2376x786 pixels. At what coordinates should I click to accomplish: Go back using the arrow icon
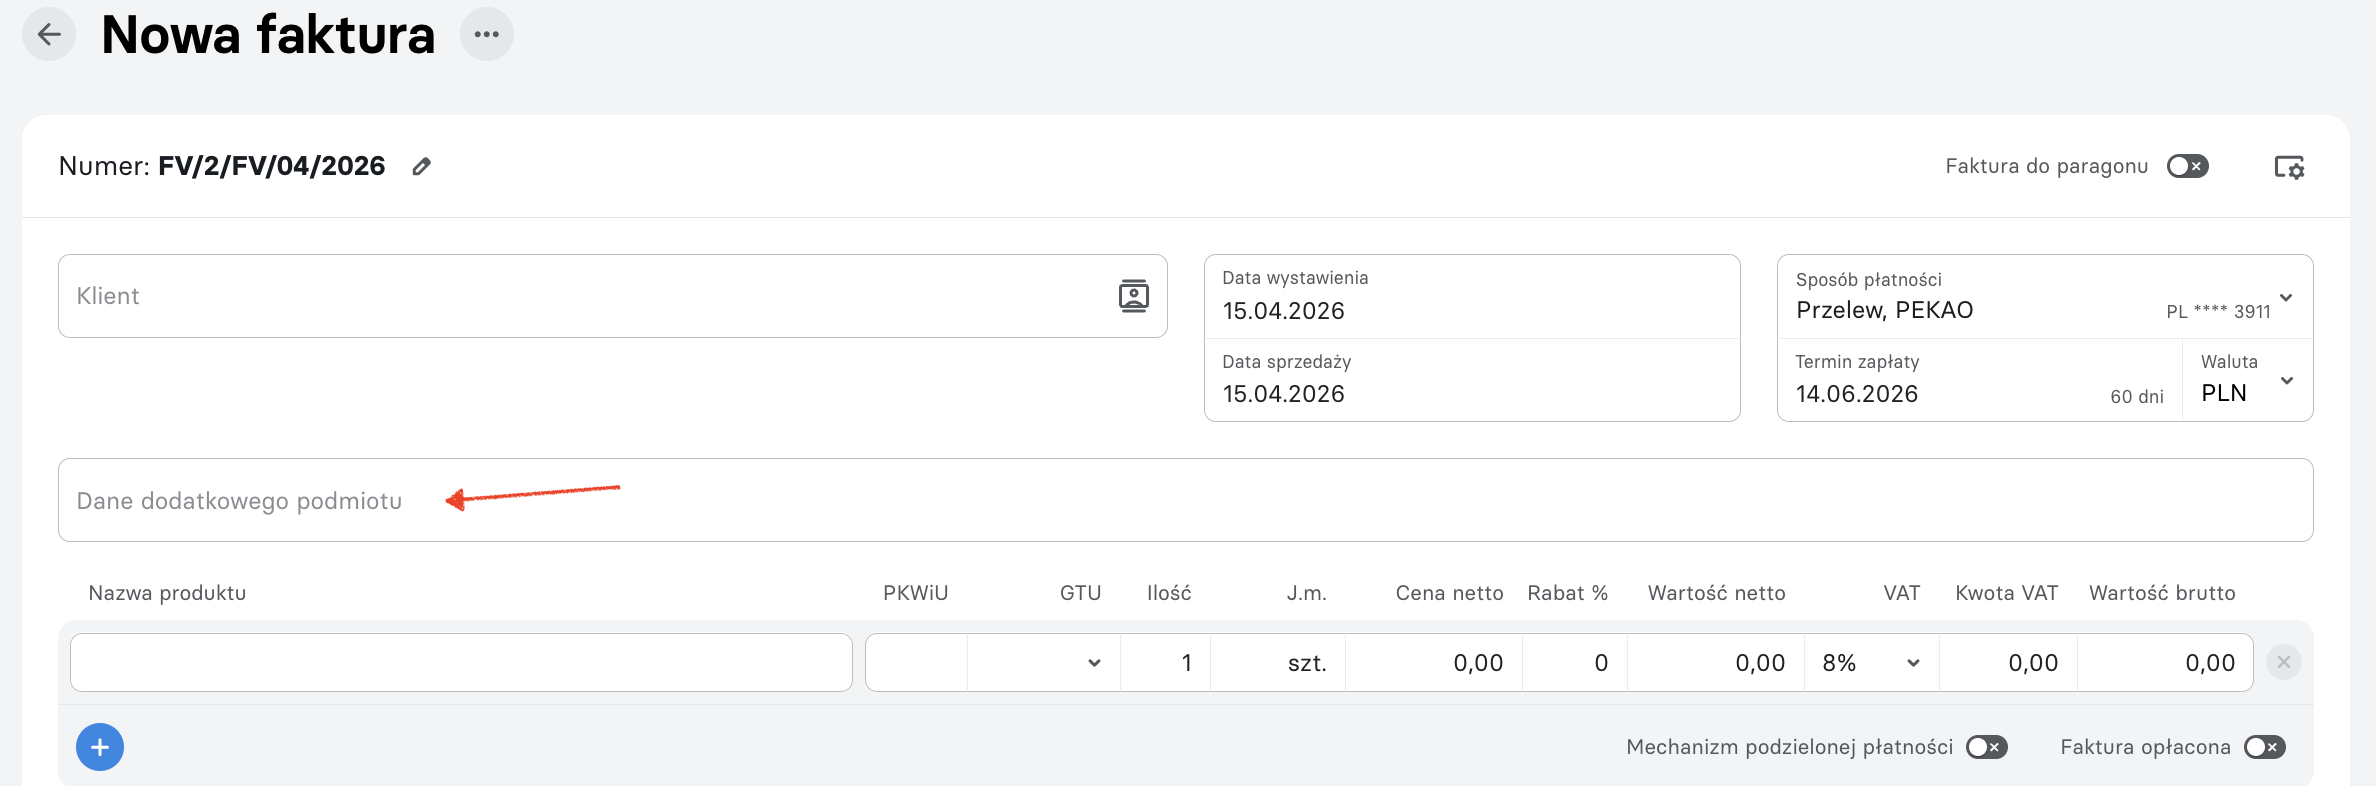(x=49, y=35)
